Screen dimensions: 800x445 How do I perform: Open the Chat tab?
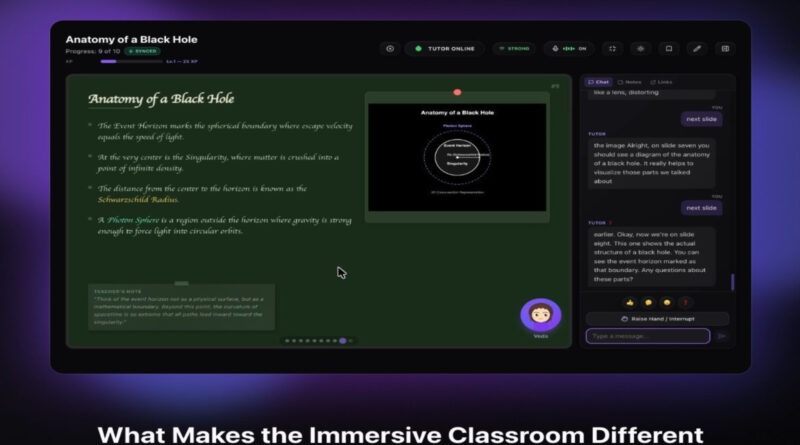pos(598,82)
